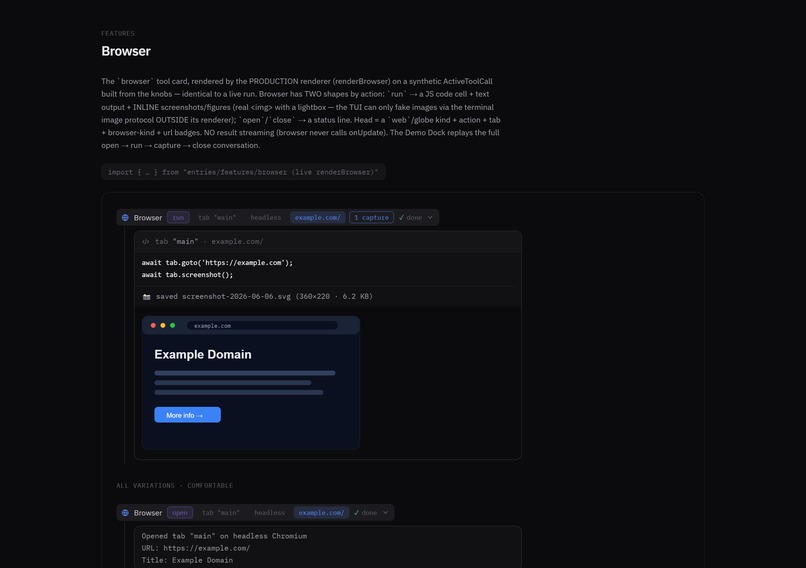
Task: Click the example.com address bar in the preview
Action: coord(262,325)
